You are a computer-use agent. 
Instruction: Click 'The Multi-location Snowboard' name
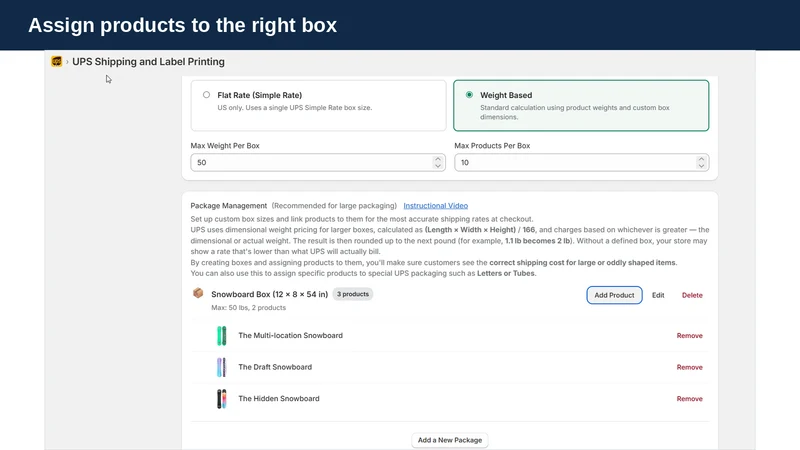tap(290, 335)
